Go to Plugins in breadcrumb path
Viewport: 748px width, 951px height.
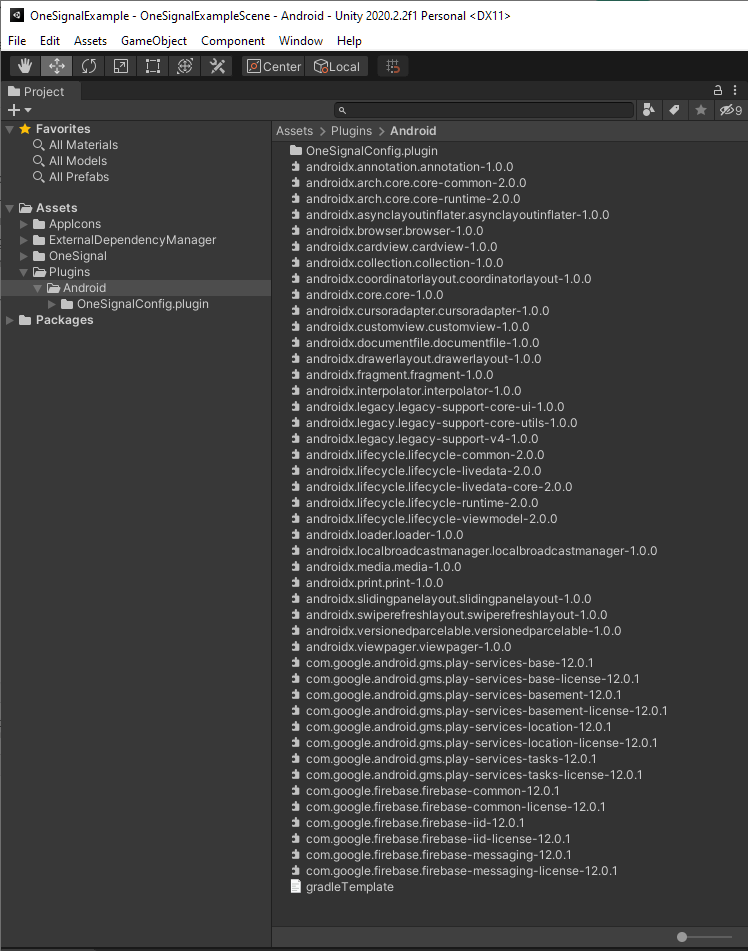click(x=351, y=131)
